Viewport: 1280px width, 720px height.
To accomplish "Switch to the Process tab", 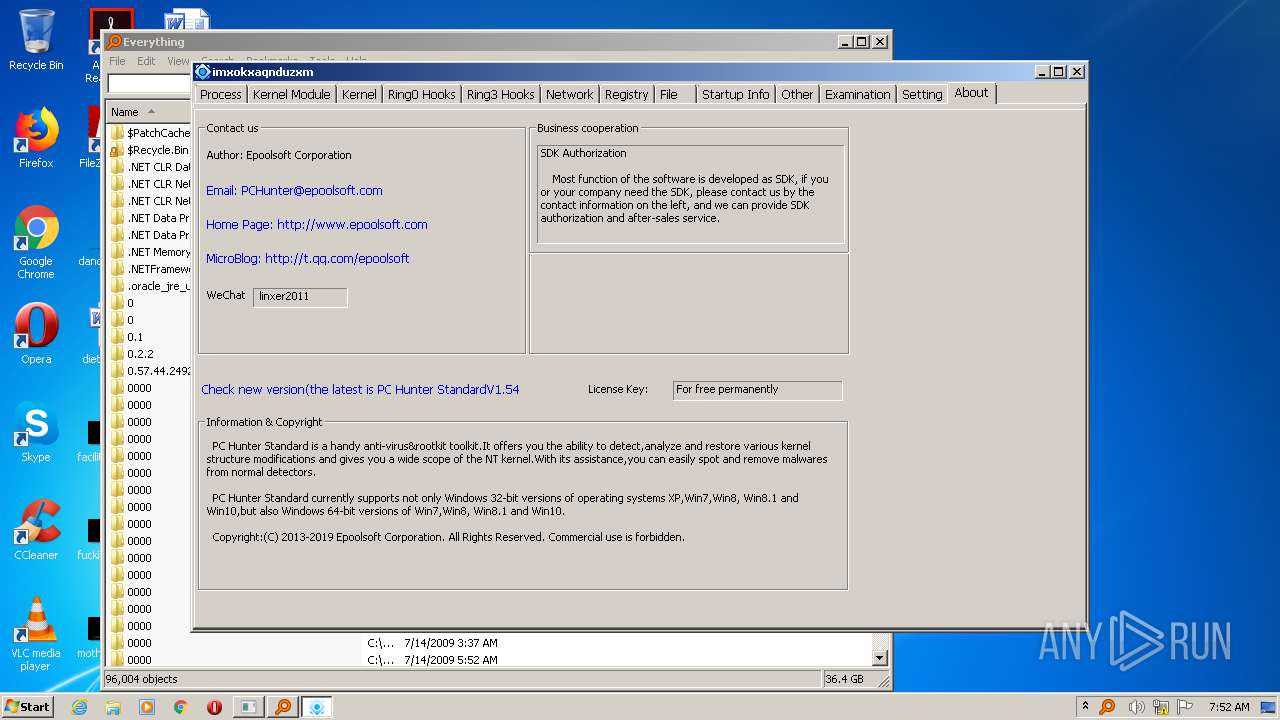I will (x=220, y=94).
